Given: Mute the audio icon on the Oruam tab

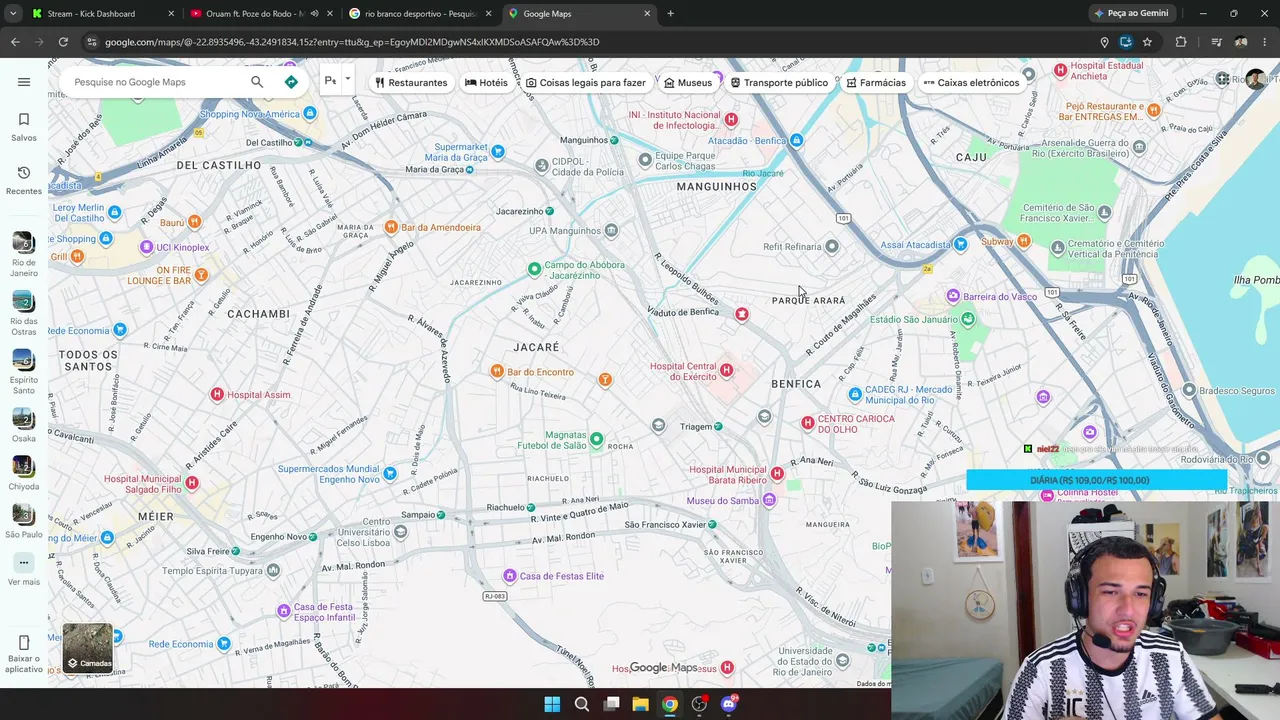Looking at the screenshot, I should (x=314, y=14).
